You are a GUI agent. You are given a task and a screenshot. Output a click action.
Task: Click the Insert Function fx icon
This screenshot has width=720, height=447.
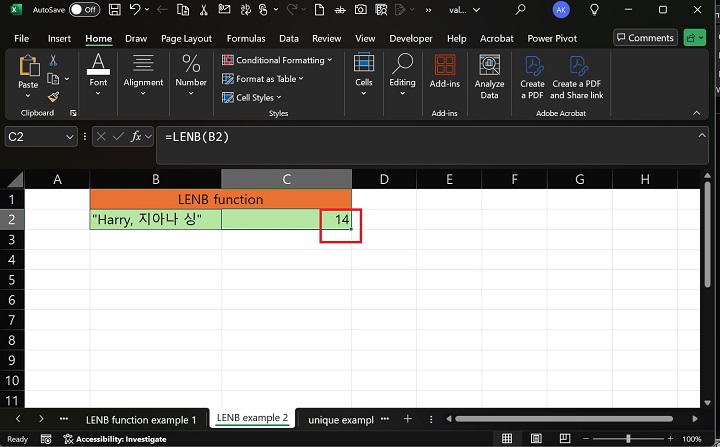136,136
